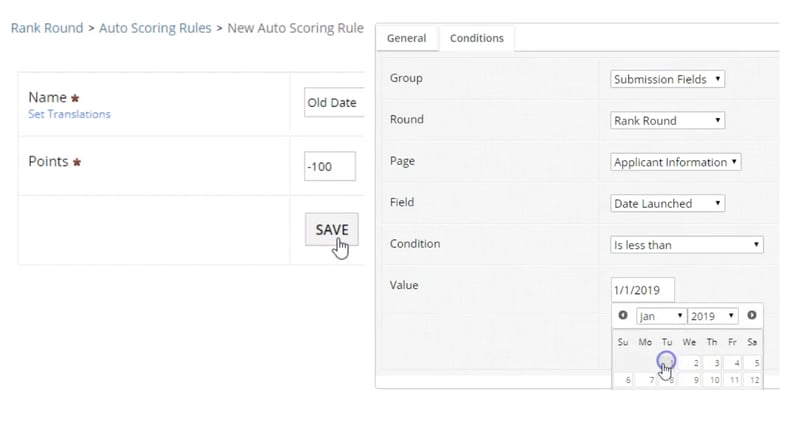Go to next month in date picker

[751, 315]
